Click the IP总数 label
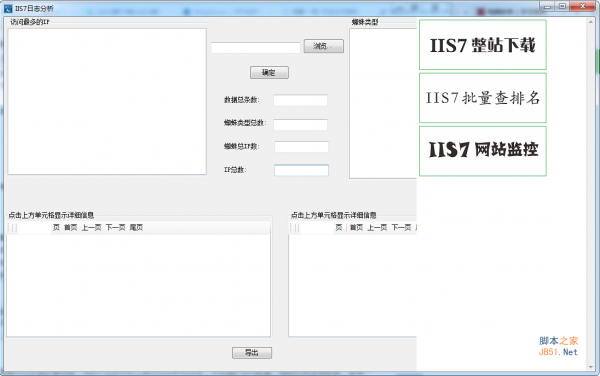 235,169
